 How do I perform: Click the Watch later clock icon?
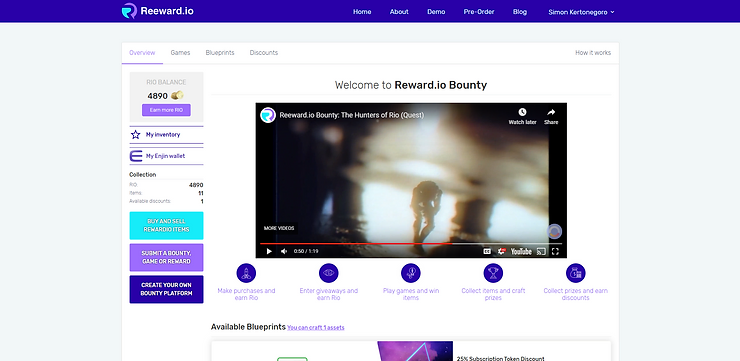[x=522, y=112]
